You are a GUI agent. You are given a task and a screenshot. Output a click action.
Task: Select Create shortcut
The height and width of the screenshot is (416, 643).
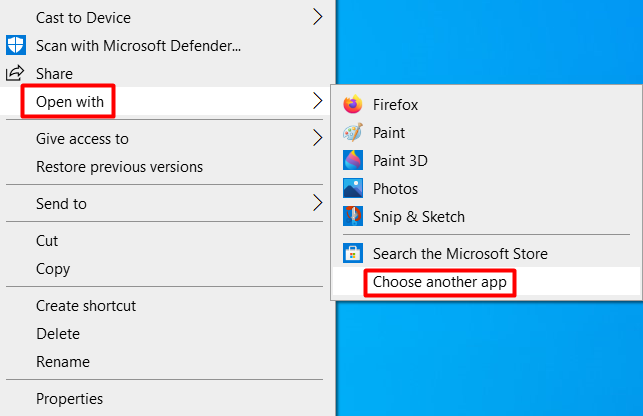point(86,305)
